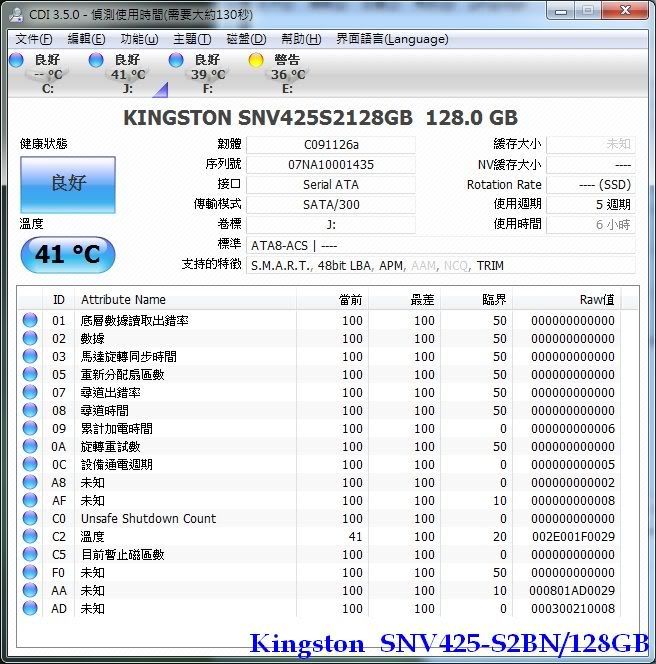The width and height of the screenshot is (656, 664).
Task: Click raw value 000801AD0029
Action: (572, 590)
